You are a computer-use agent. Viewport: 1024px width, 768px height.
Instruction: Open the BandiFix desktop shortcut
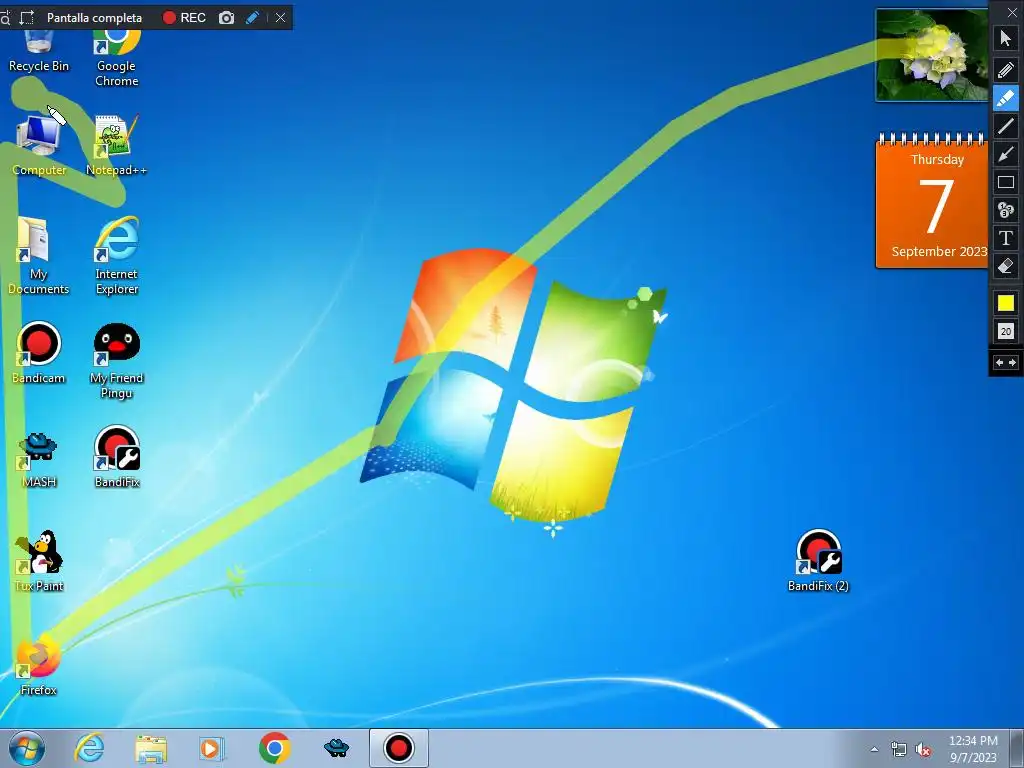(117, 457)
